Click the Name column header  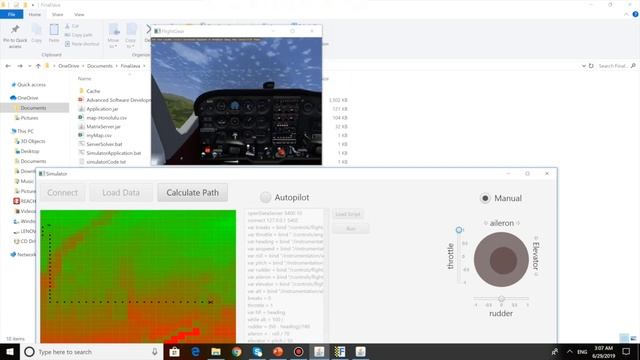coord(84,78)
